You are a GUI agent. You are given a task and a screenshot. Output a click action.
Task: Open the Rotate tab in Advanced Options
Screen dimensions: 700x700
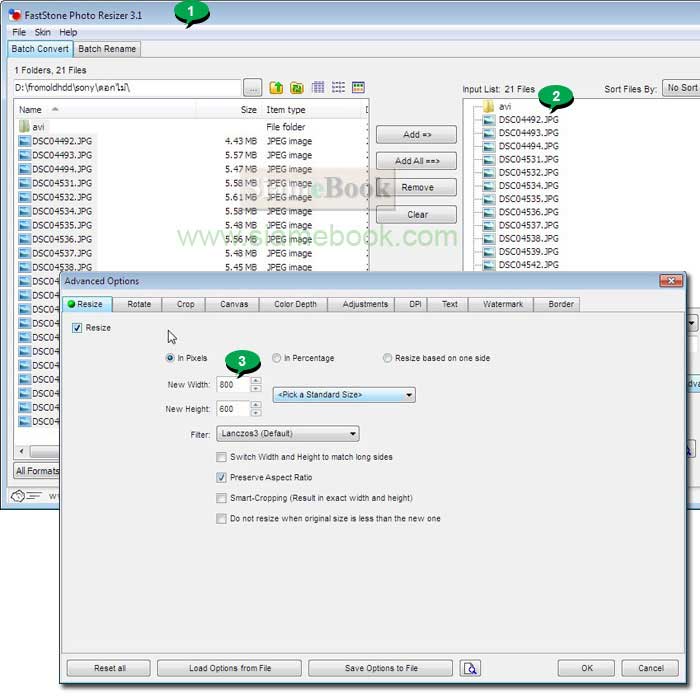[x=139, y=304]
